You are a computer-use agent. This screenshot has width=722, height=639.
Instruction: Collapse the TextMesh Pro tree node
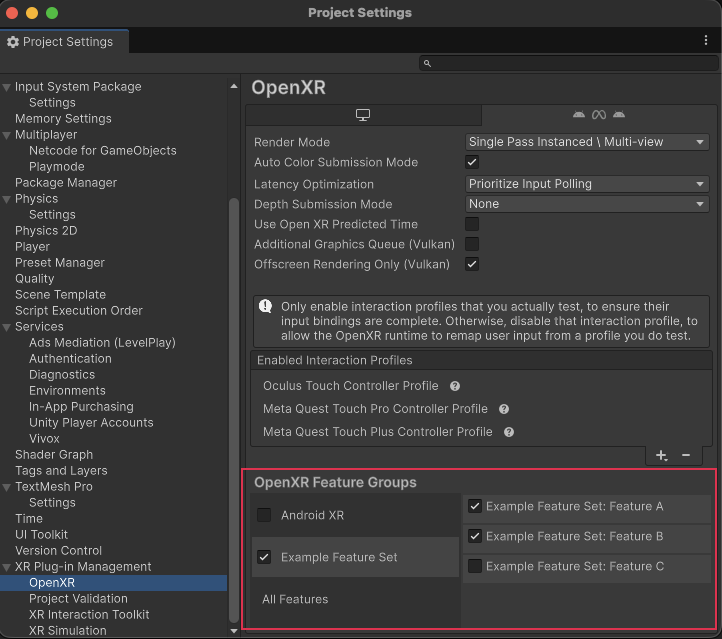point(6,488)
